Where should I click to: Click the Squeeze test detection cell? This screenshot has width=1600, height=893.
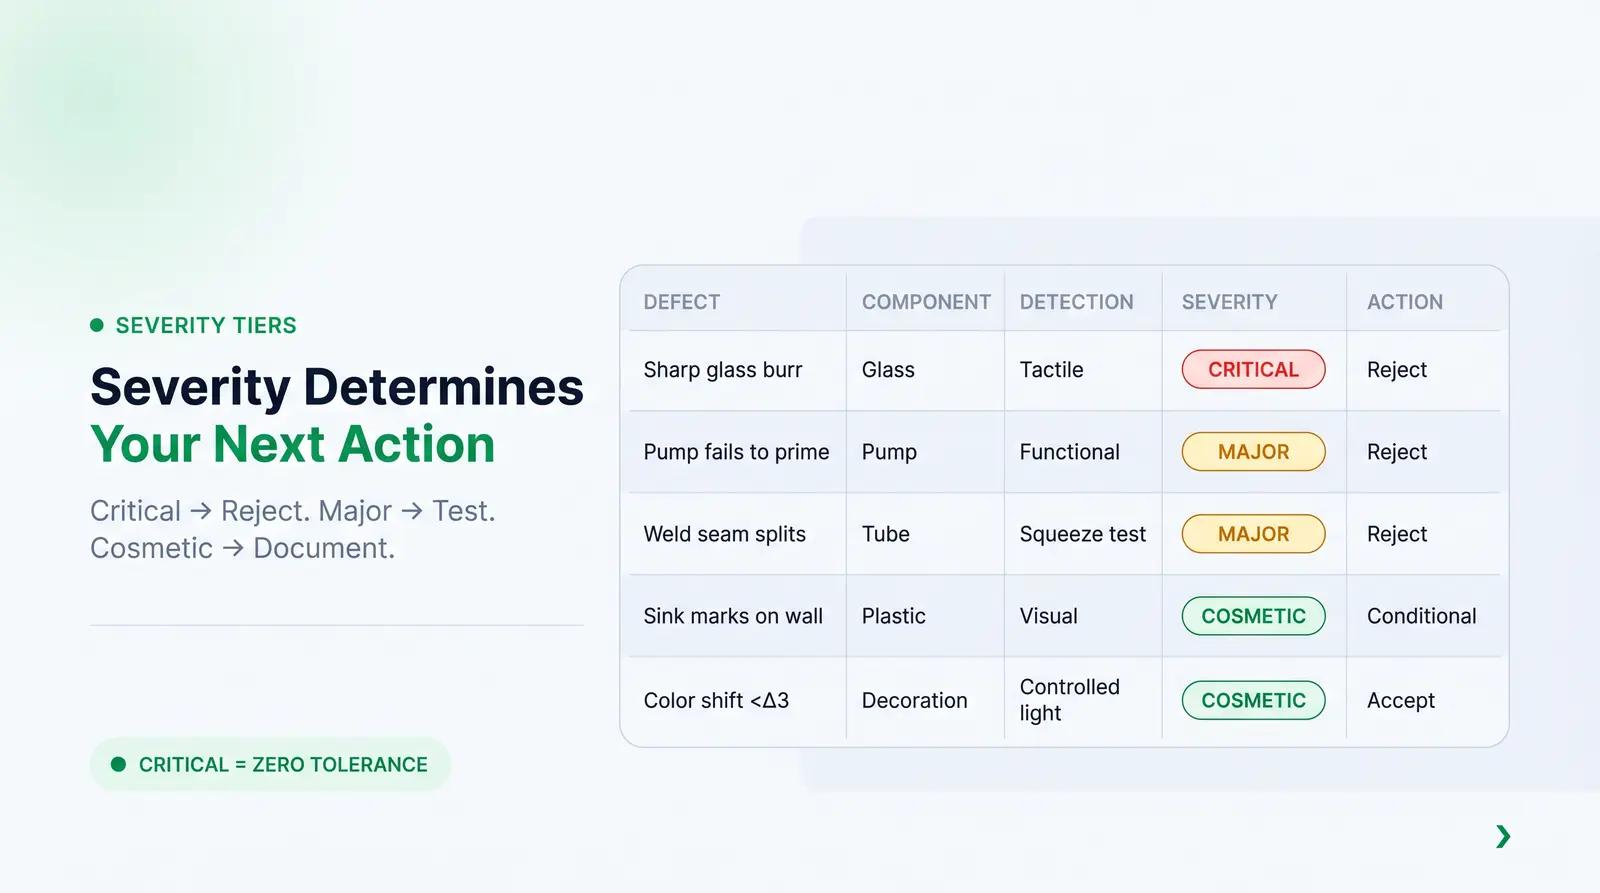tap(1082, 534)
